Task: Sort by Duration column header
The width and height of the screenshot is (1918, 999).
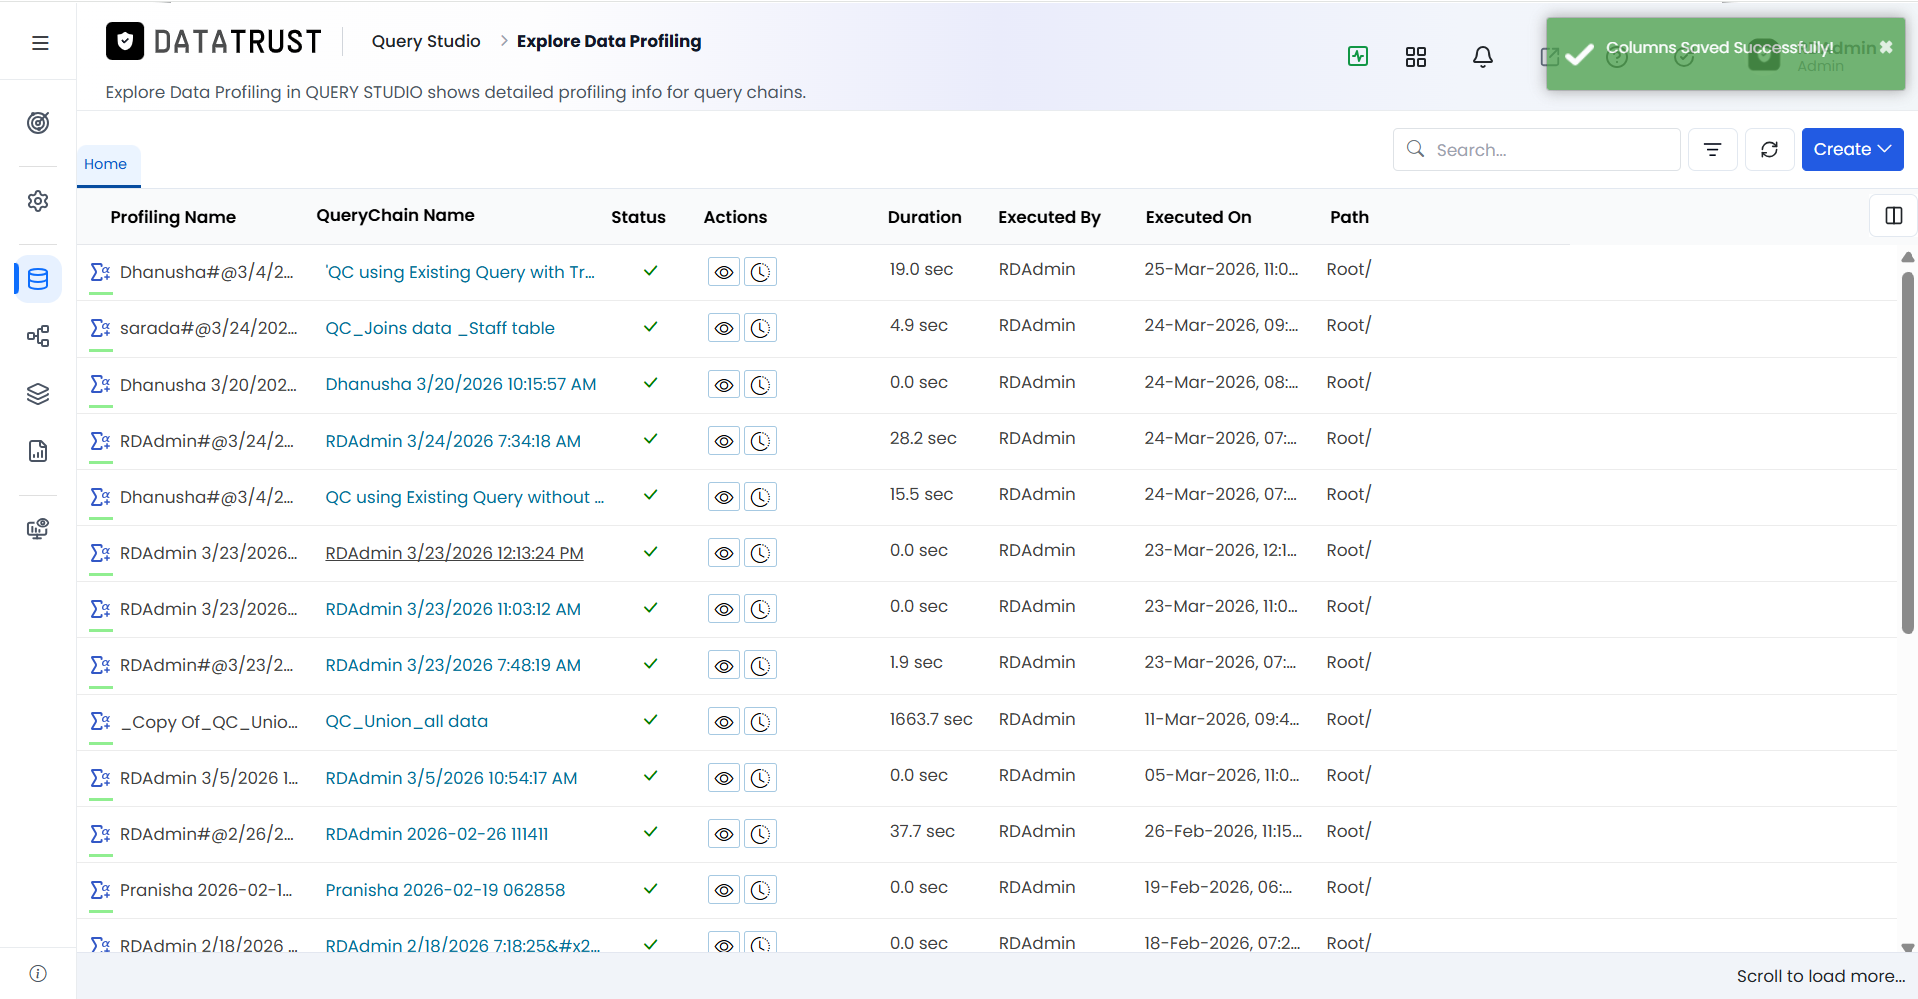Action: point(925,217)
